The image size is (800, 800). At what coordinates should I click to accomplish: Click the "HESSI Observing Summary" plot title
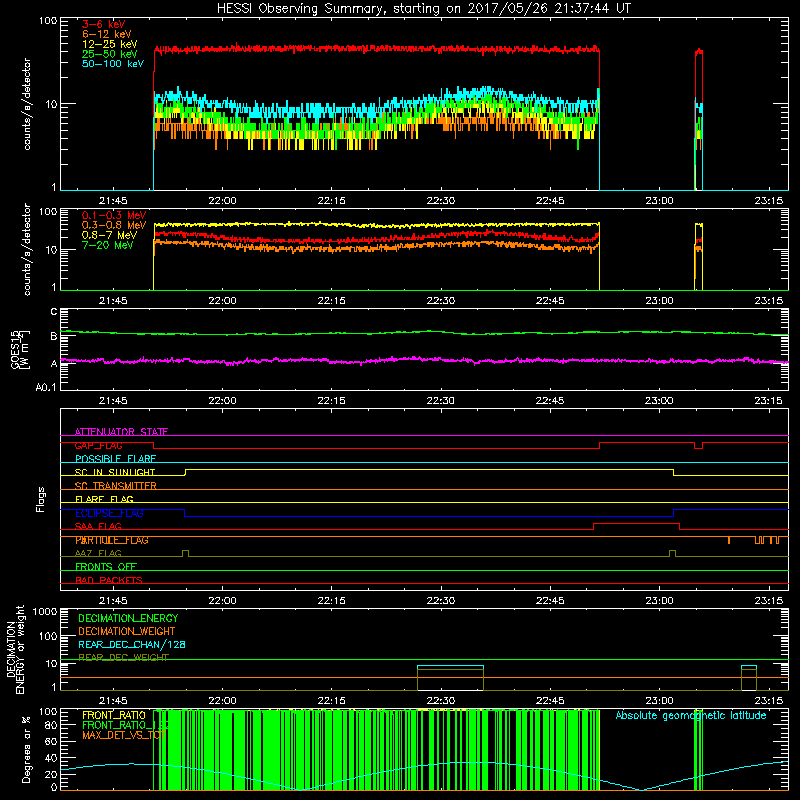423,9
